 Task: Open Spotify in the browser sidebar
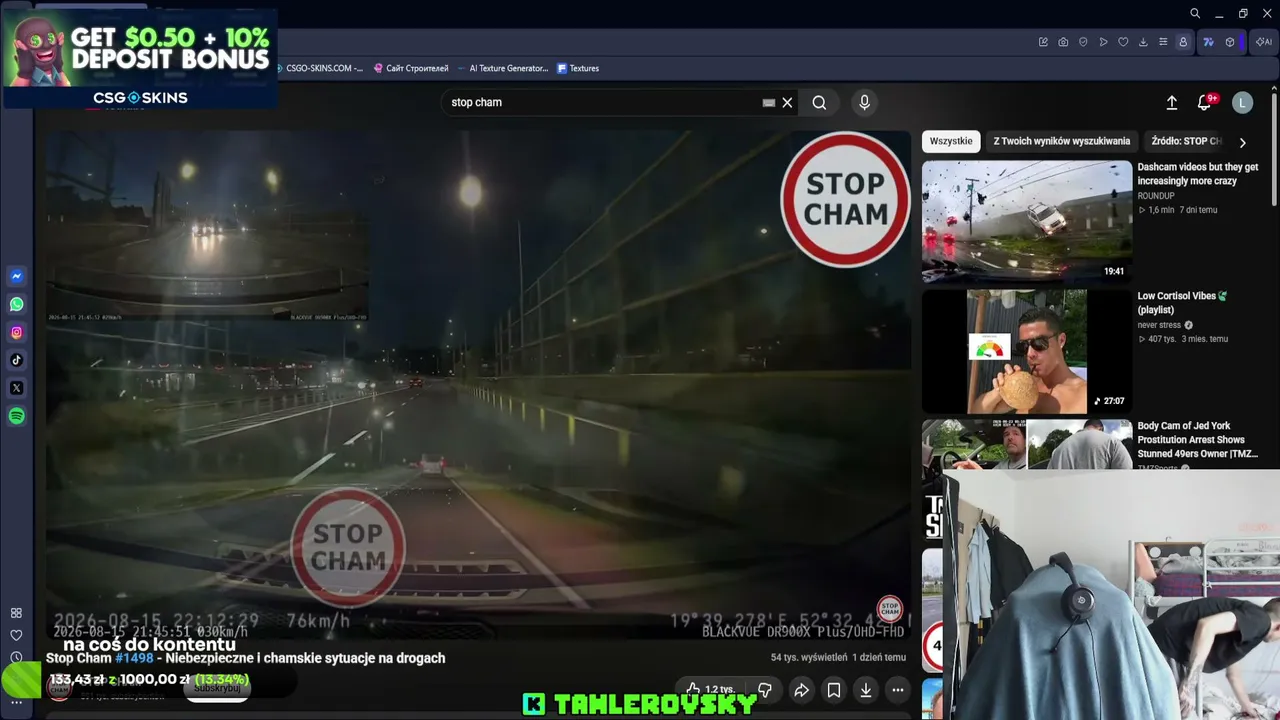[x=17, y=416]
